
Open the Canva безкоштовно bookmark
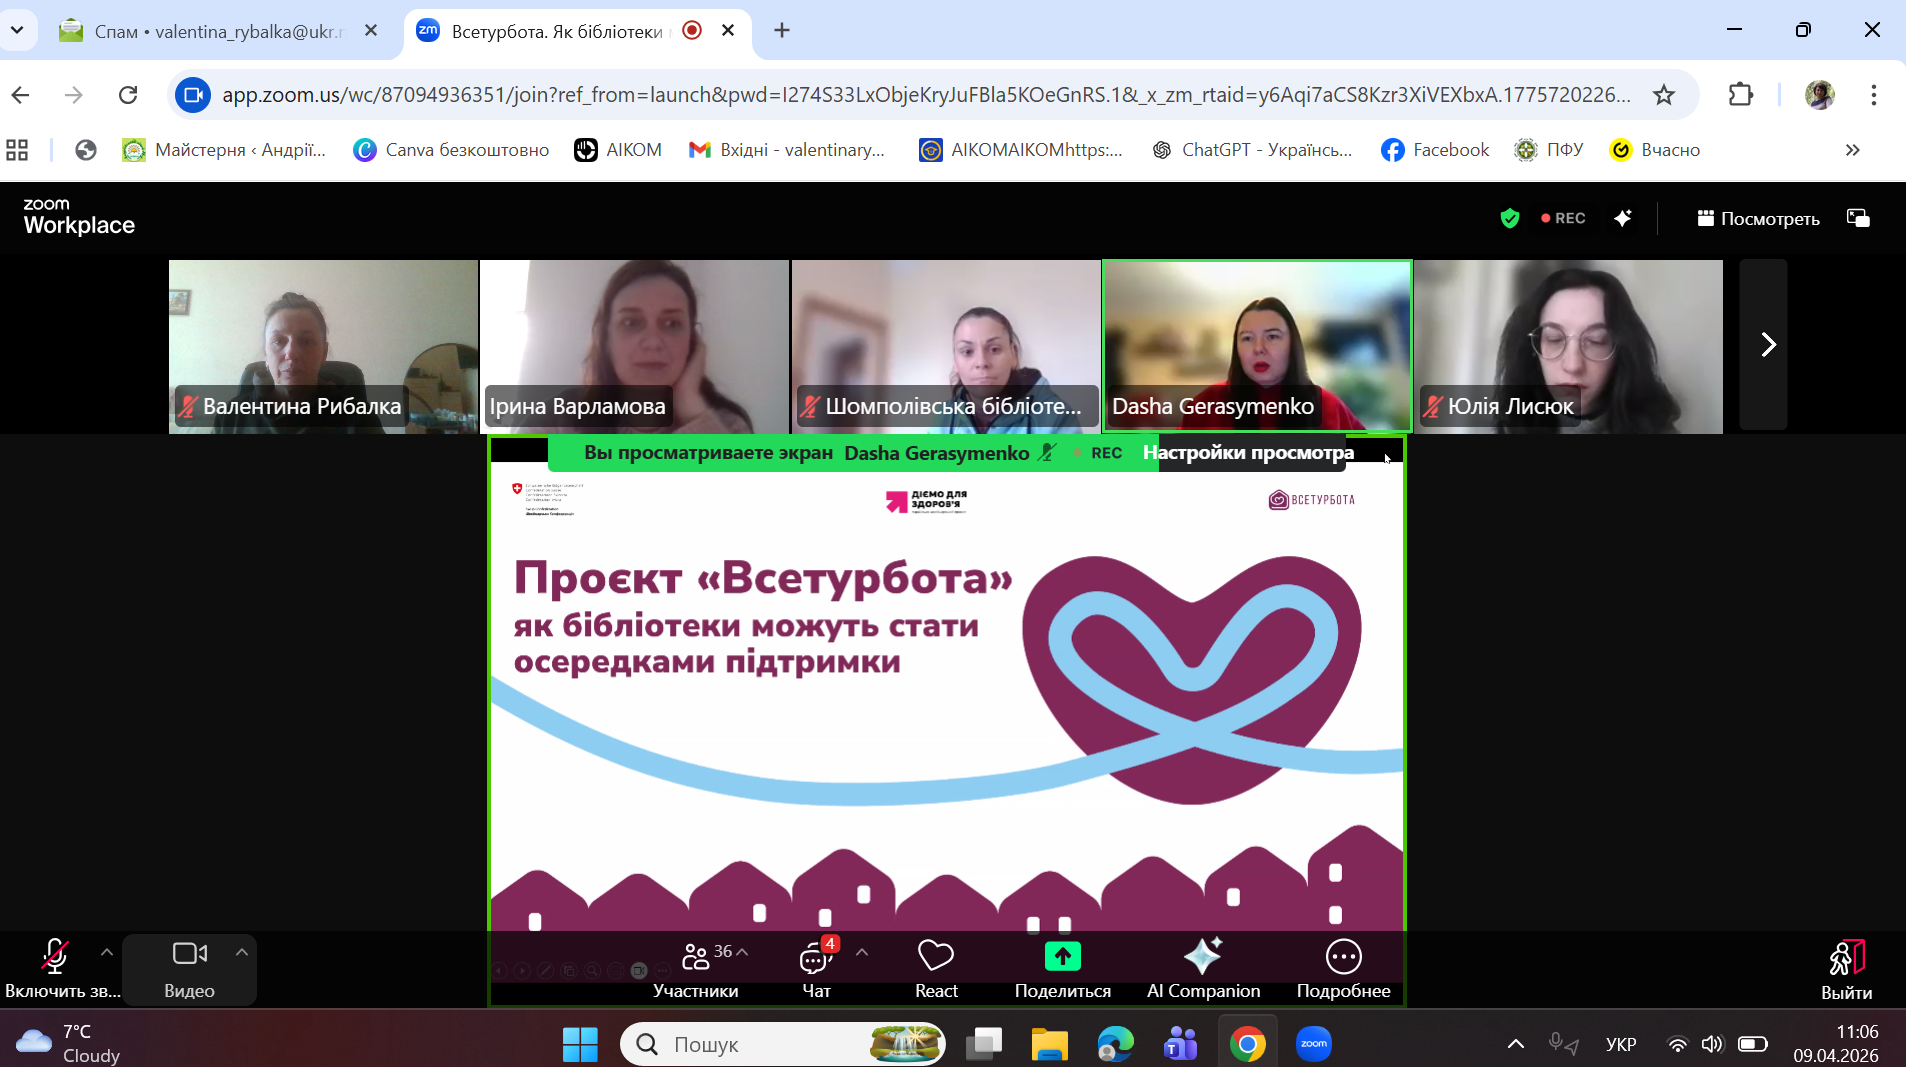451,150
